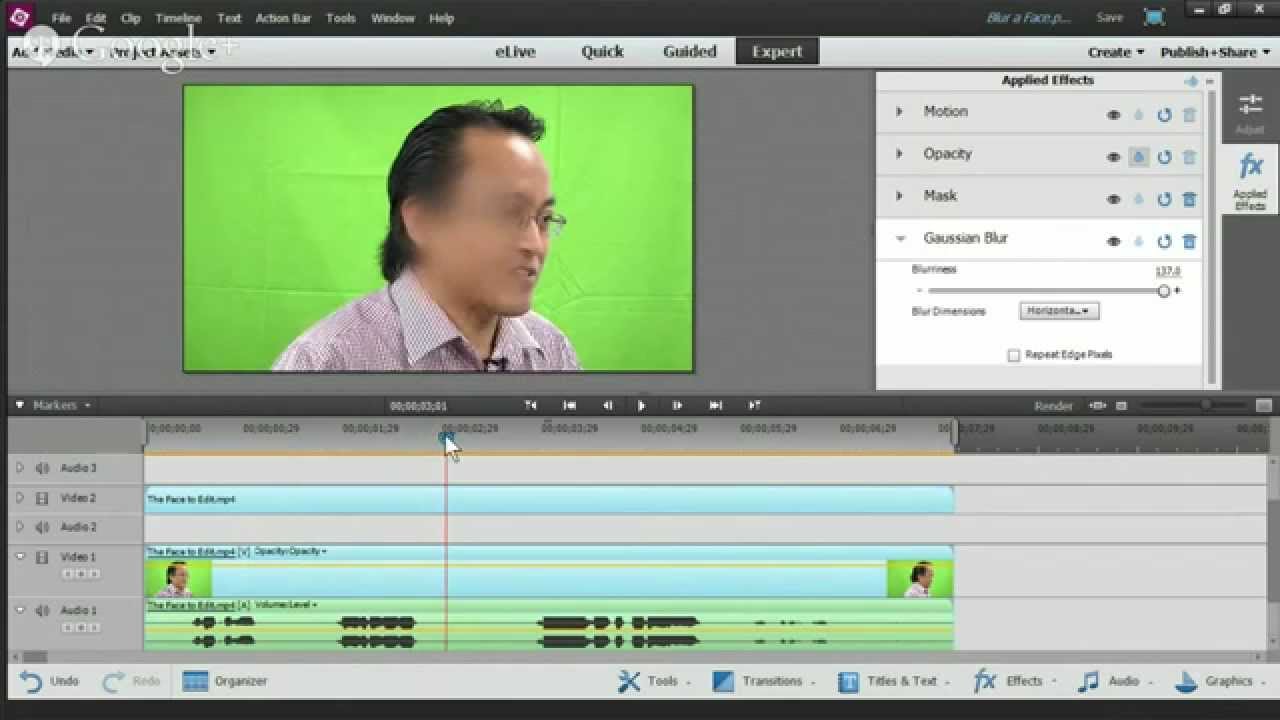
Task: Open Titles & Text panel
Action: click(x=893, y=681)
